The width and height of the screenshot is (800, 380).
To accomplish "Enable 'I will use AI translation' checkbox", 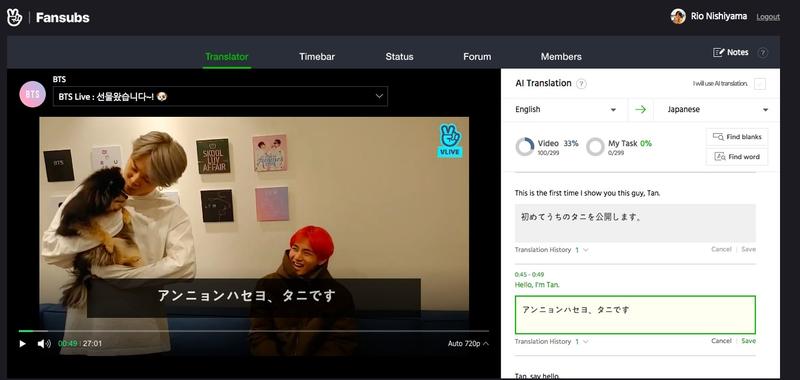I will (760, 84).
